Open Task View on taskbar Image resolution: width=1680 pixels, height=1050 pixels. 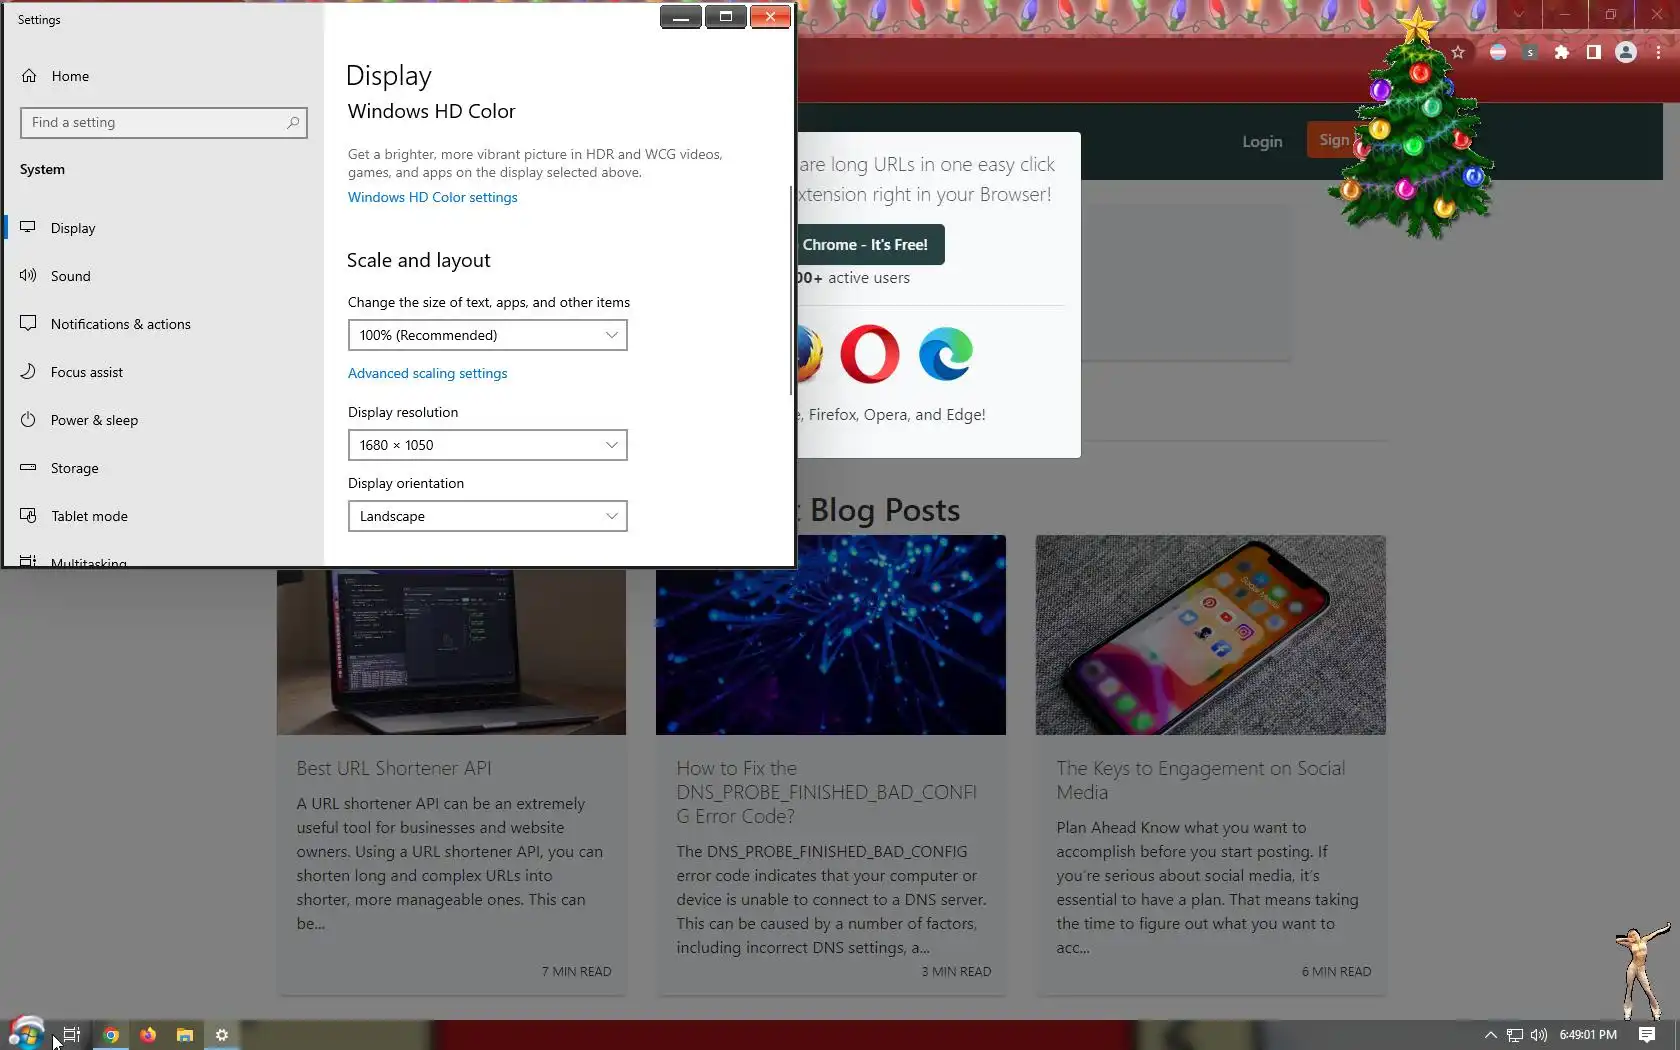[71, 1035]
